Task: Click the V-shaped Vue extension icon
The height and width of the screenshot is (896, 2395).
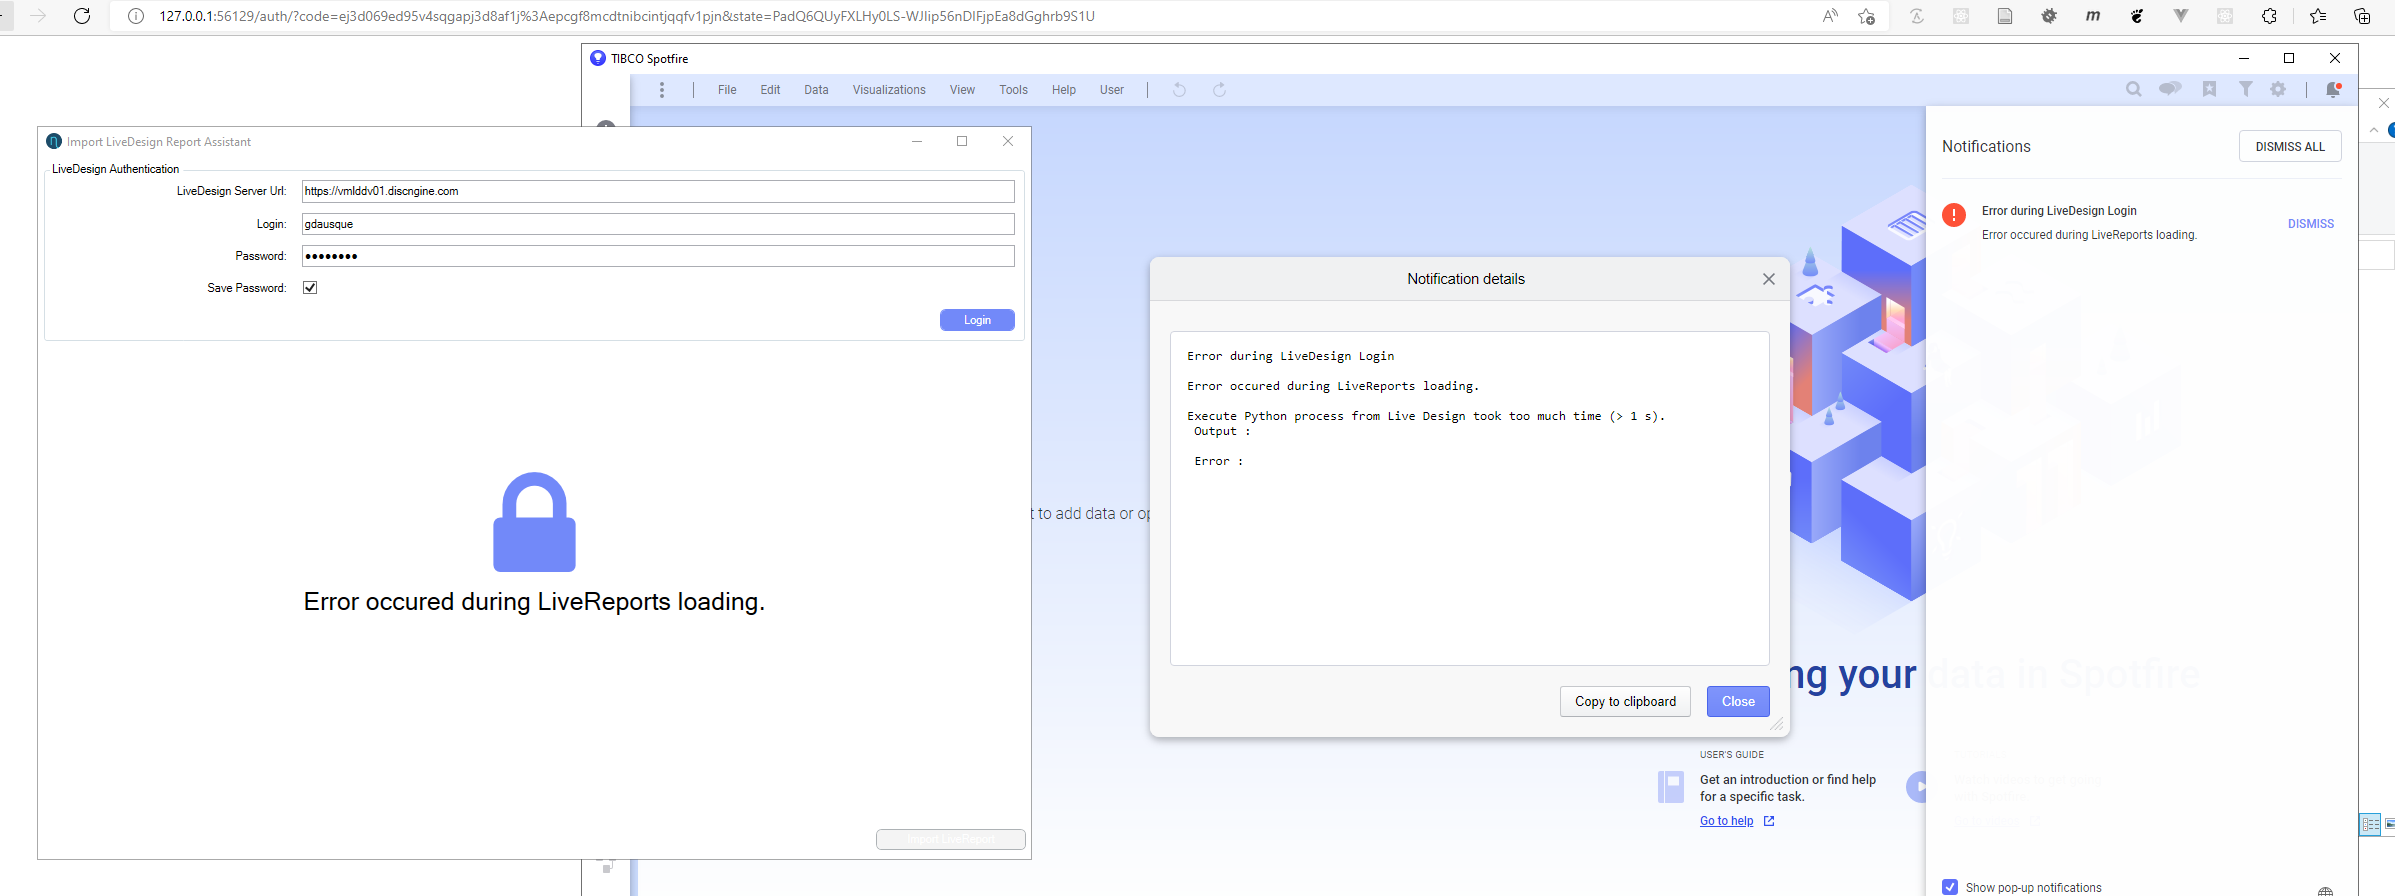Action: click(2181, 16)
